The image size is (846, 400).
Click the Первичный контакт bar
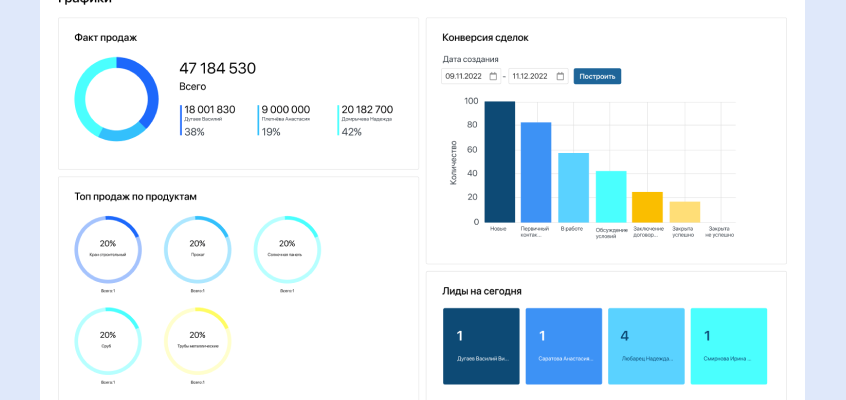click(x=536, y=172)
